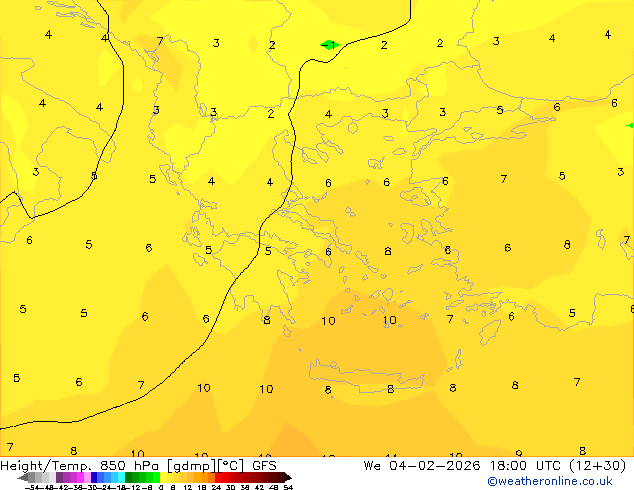Viewport: 634px width, 490px height.
Task: Pick the dark purple swatch in the legend
Action: (59, 478)
